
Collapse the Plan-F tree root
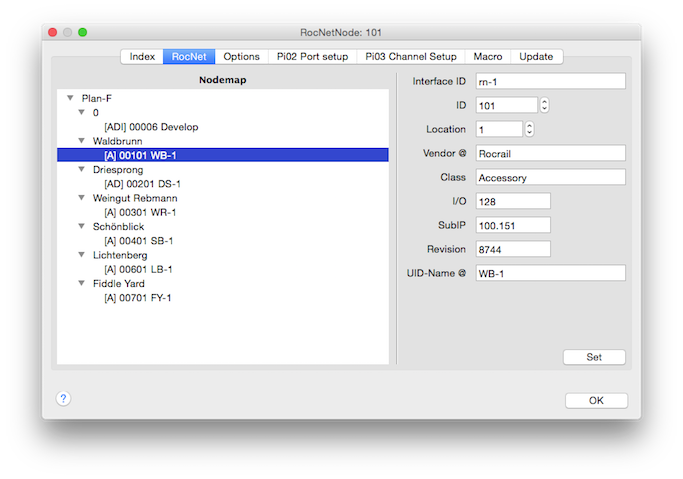70,99
